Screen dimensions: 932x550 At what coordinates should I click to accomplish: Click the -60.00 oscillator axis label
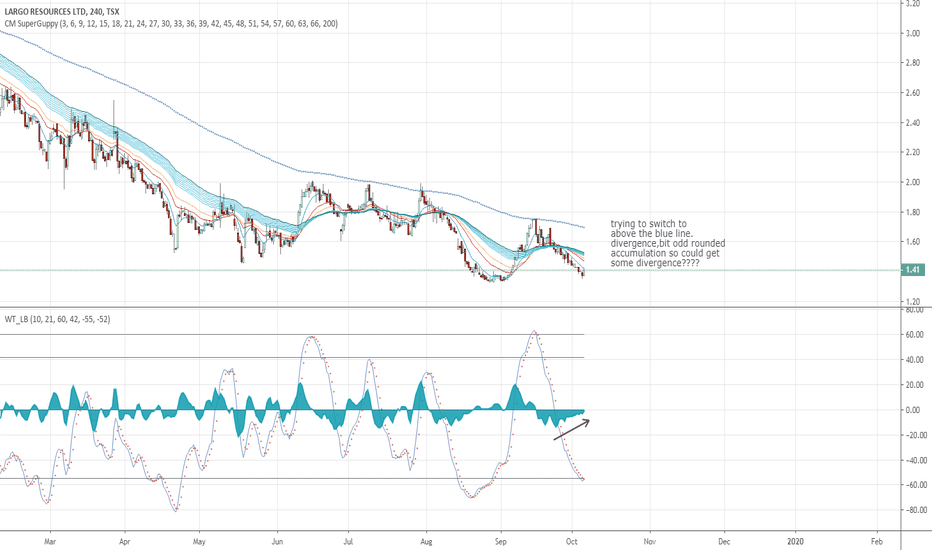click(x=914, y=485)
